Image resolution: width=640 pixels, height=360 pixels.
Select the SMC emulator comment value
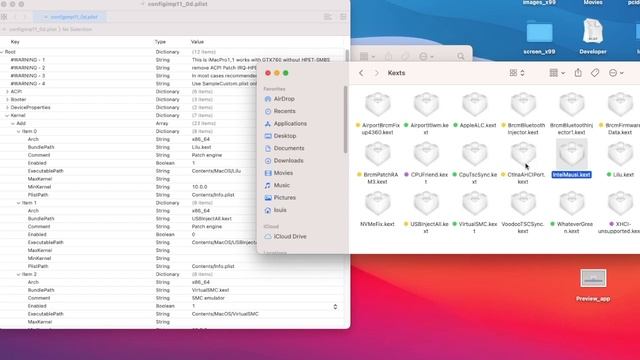pos(208,298)
